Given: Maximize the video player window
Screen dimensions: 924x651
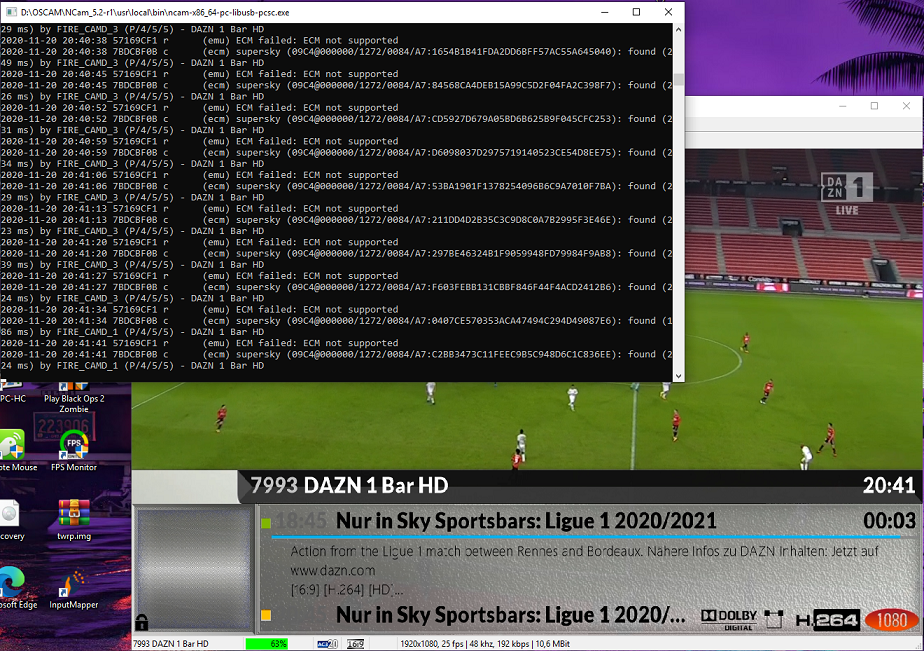Looking at the screenshot, I should click(x=874, y=106).
